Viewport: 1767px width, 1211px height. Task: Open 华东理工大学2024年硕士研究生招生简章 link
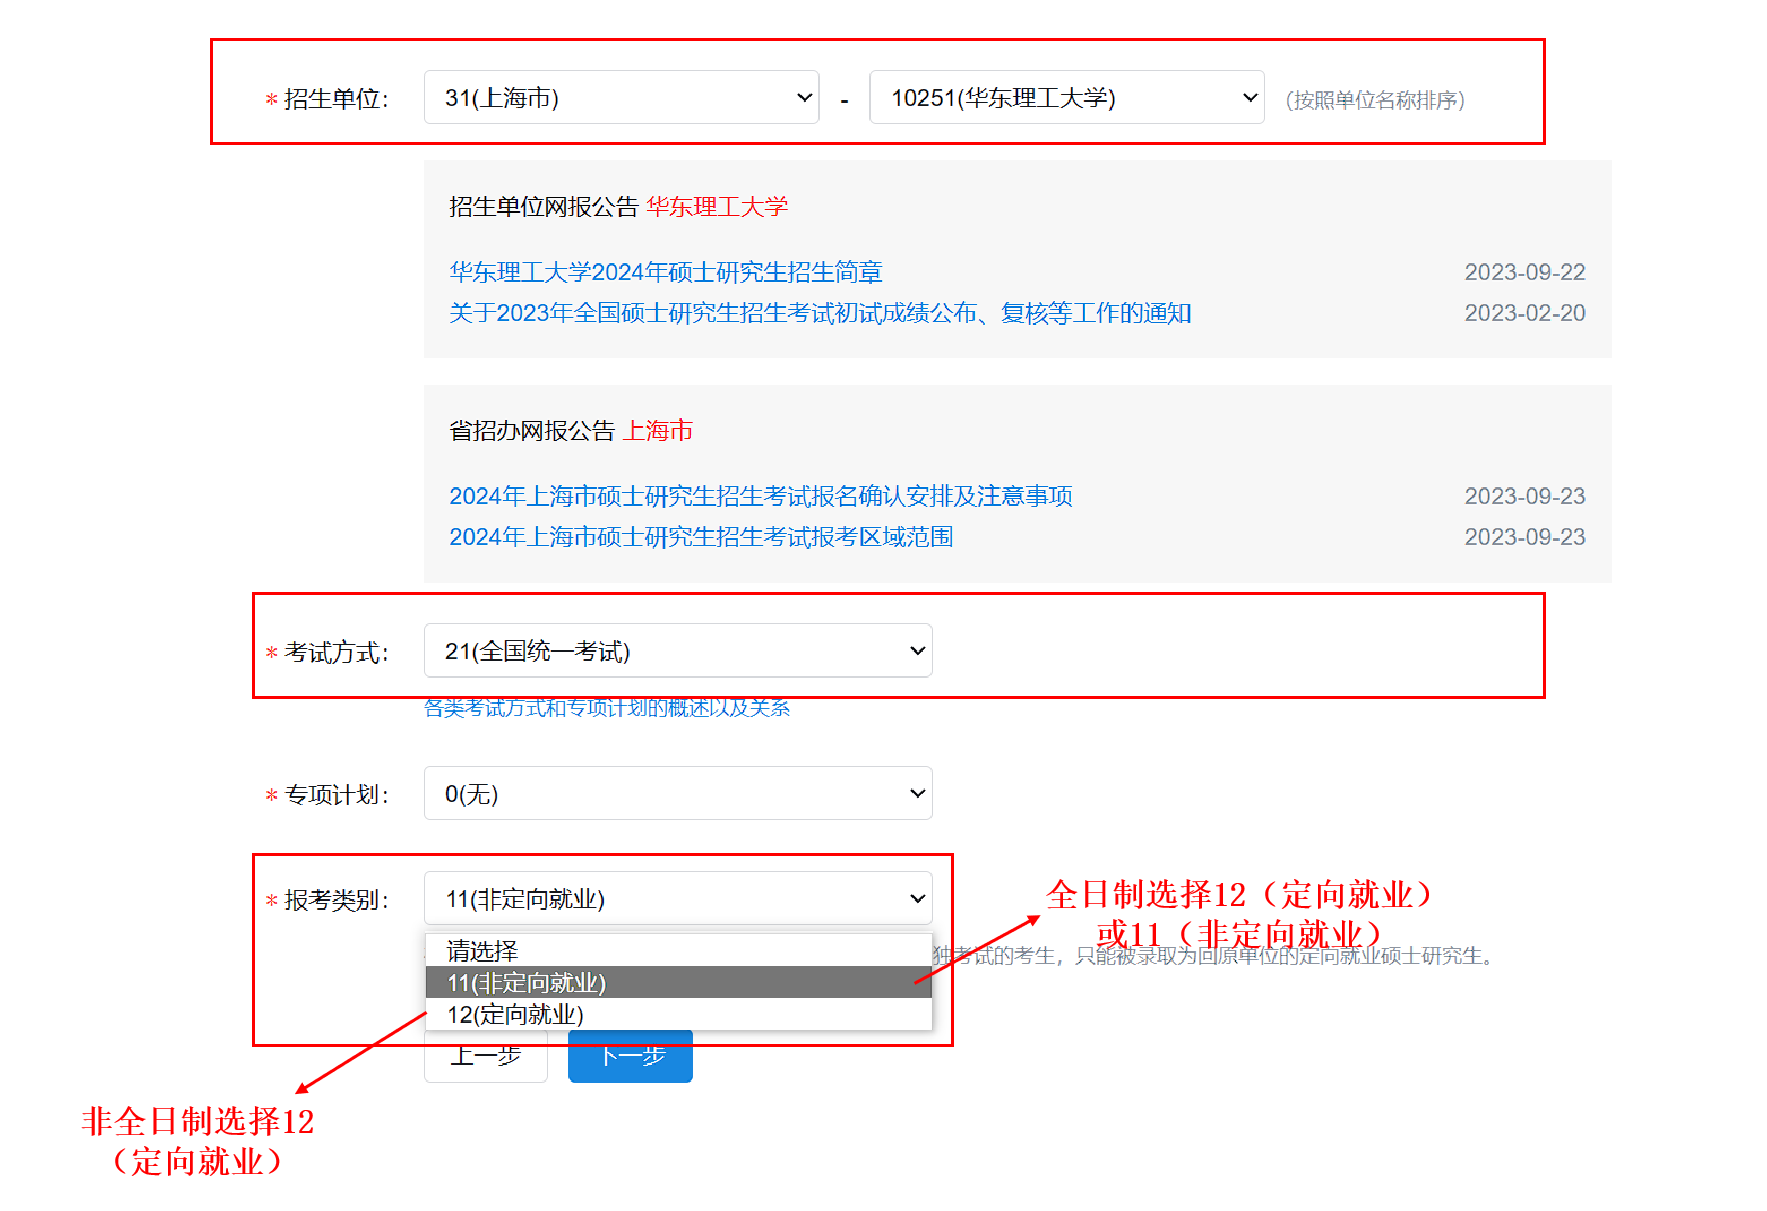[665, 272]
